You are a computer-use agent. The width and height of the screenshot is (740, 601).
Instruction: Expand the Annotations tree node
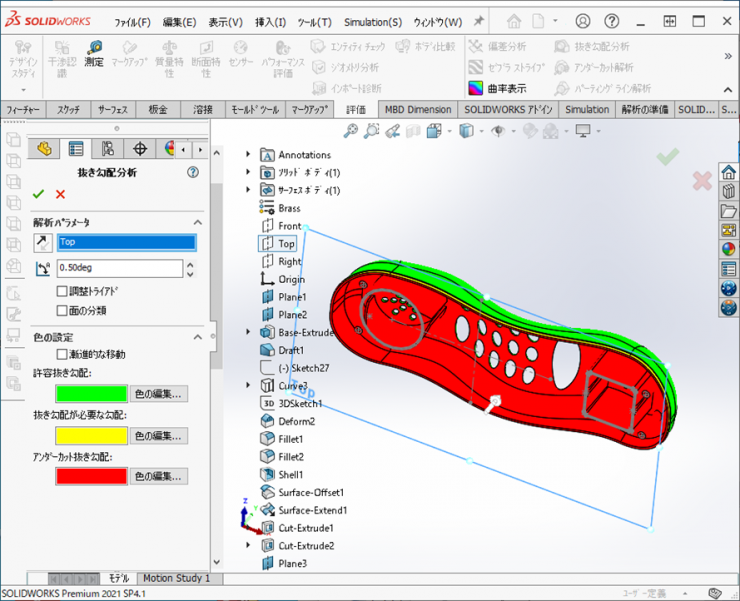click(248, 154)
